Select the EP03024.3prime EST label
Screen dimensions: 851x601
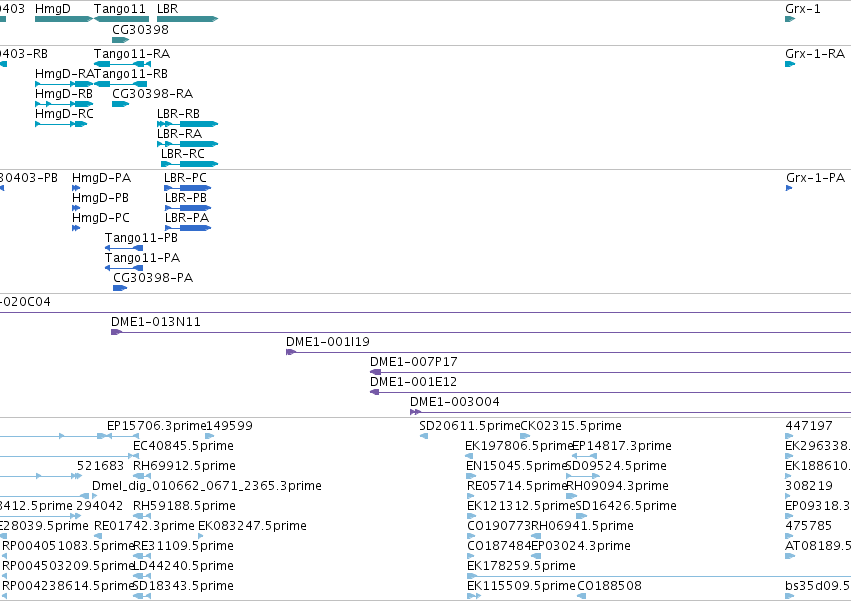pos(581,547)
